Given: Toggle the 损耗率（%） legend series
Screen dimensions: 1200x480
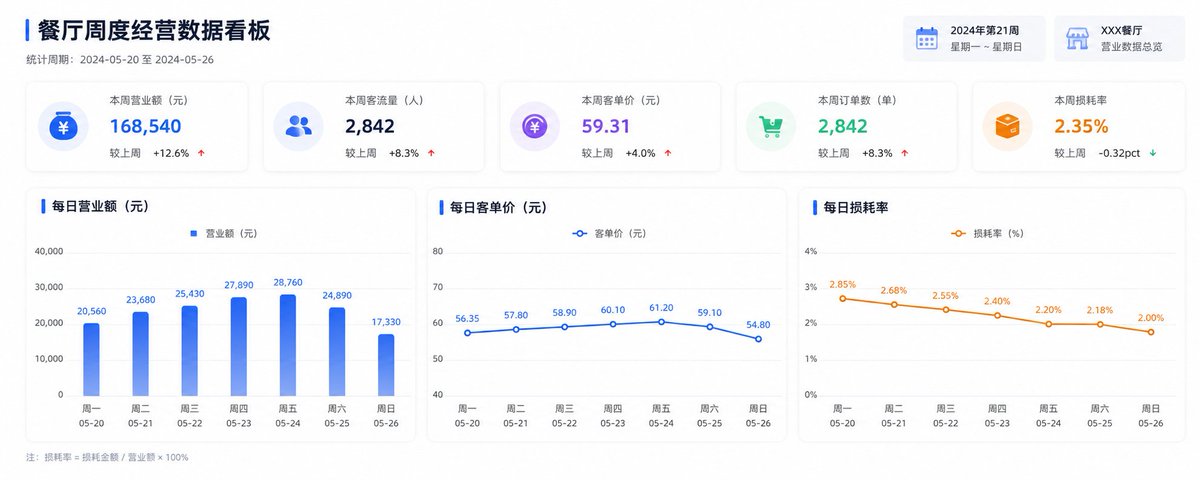Looking at the screenshot, I should (x=986, y=233).
